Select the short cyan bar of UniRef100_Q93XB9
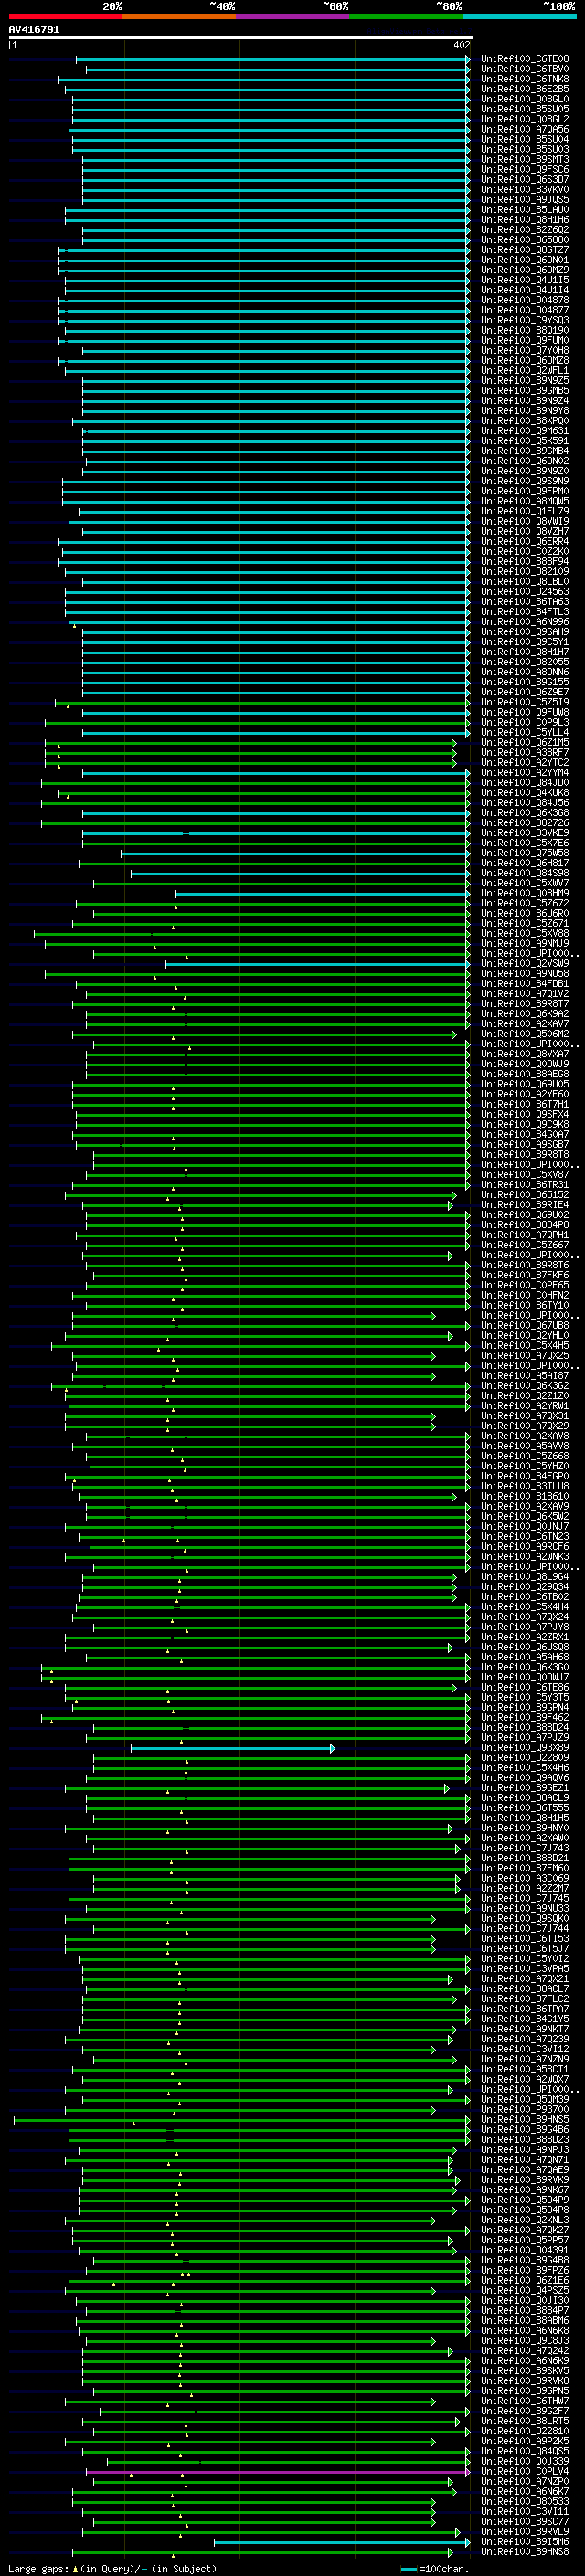The height and width of the screenshot is (2576, 585). [x=232, y=1748]
